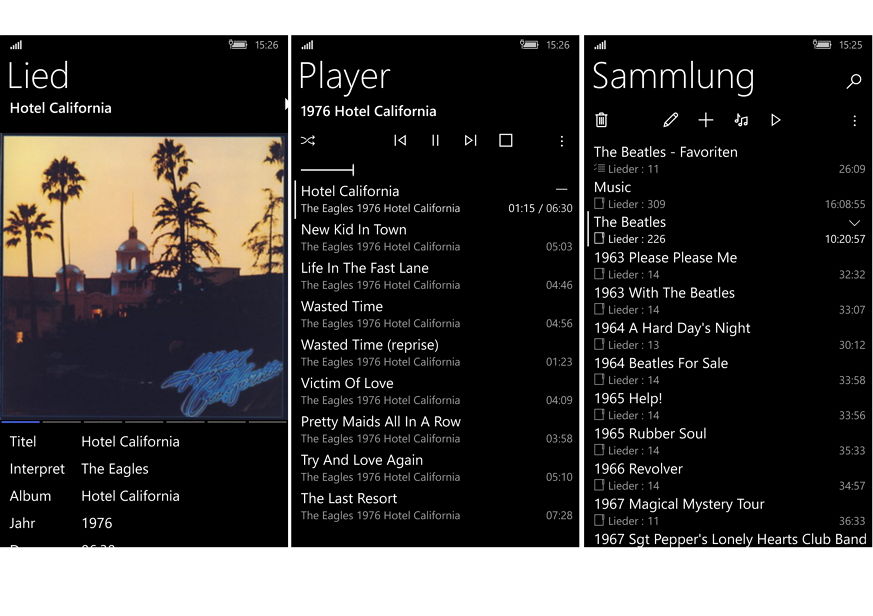Screen dimensions: 873x616
Task: Tick the checkbox for 1963 With The Beatles
Action: (x=599, y=309)
